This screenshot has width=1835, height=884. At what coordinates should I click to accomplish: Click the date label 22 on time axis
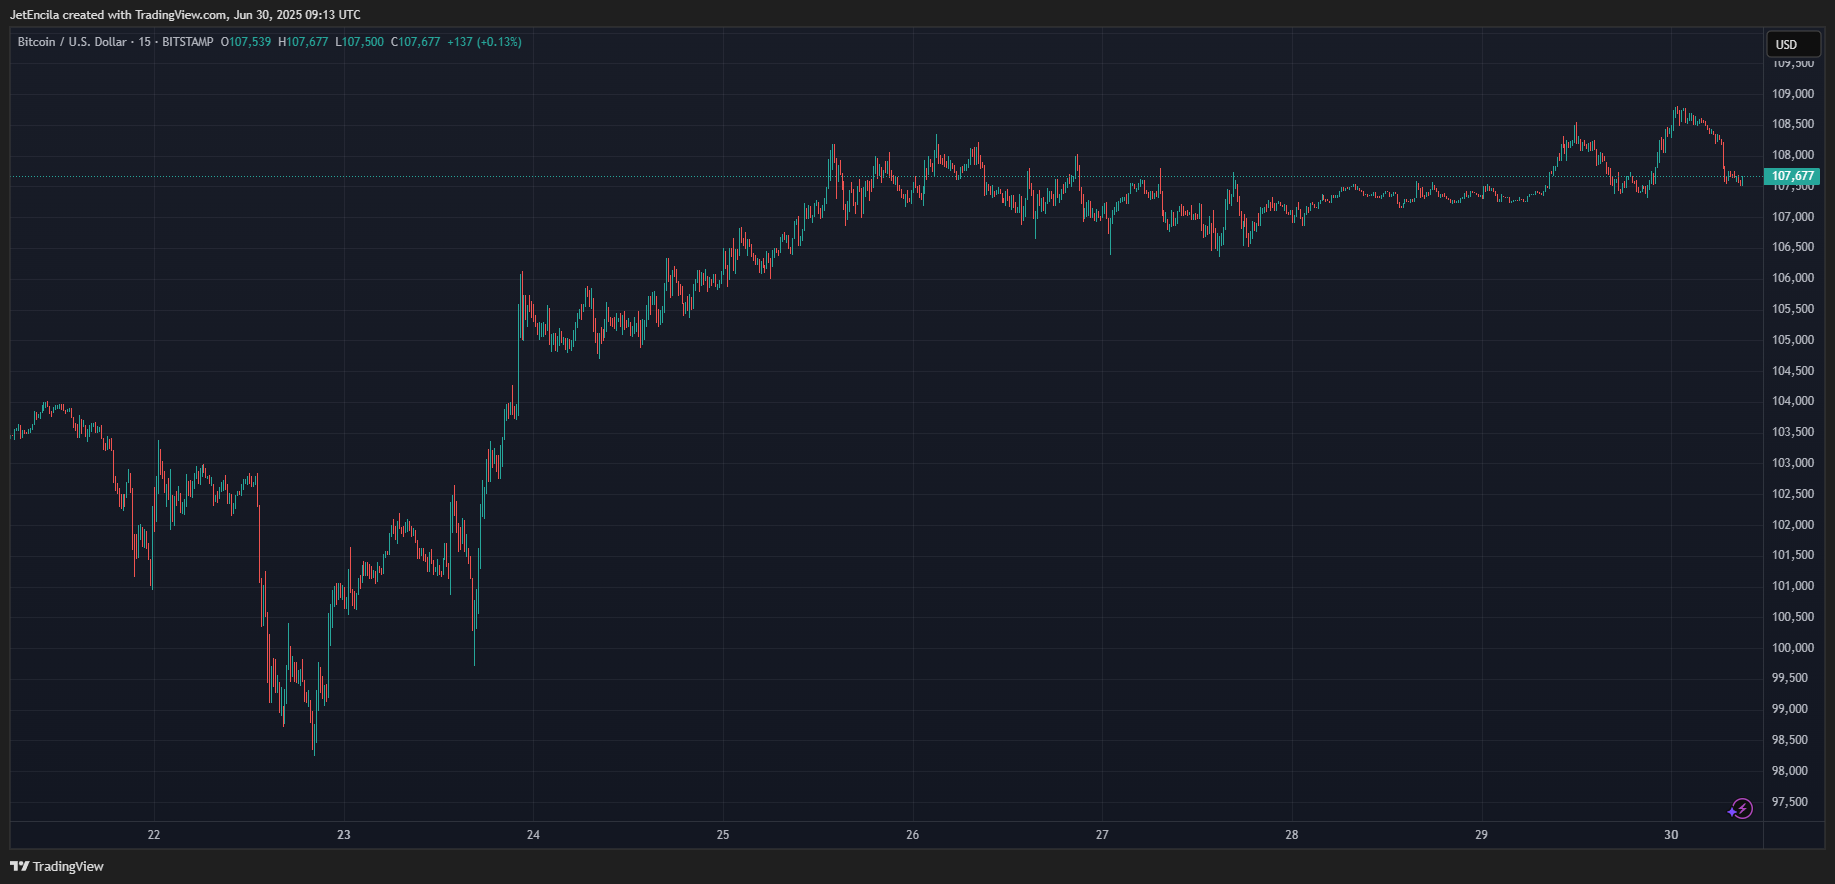(154, 835)
